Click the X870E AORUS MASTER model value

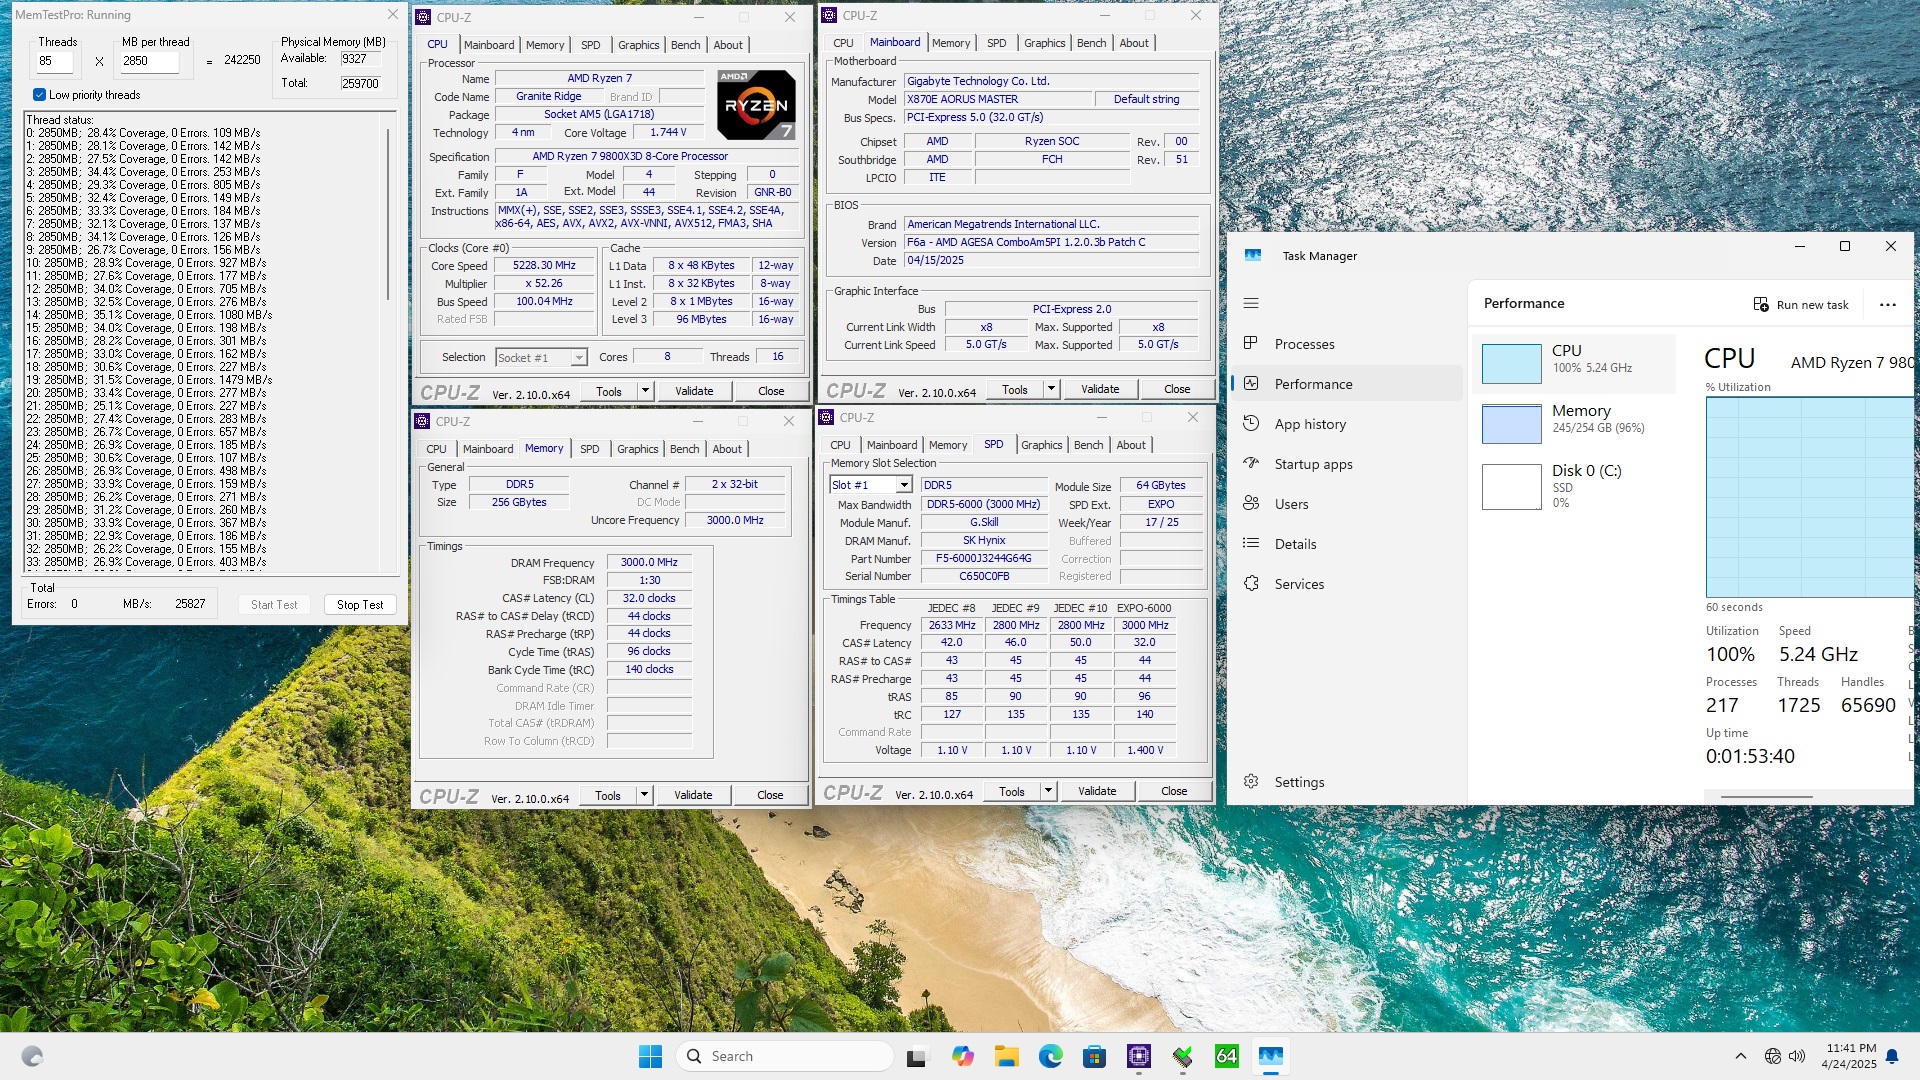[x=998, y=99]
